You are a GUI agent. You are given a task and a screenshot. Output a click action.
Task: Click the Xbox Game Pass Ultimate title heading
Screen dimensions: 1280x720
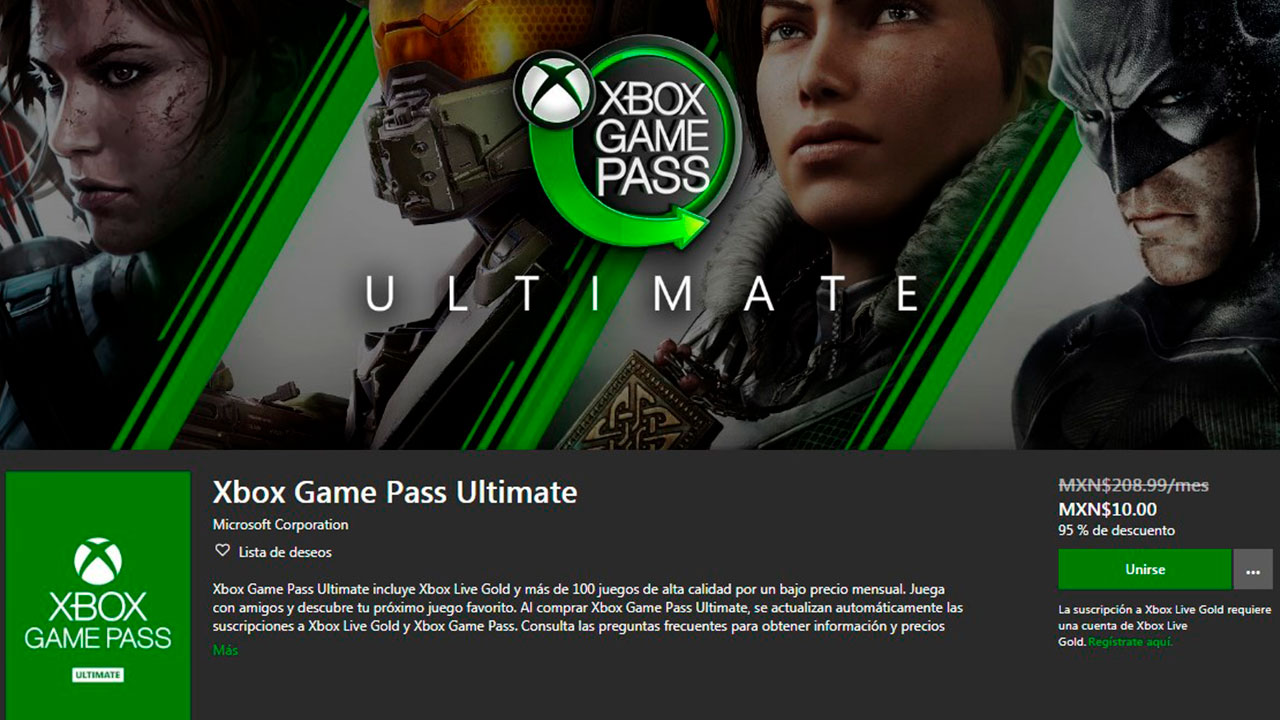[395, 492]
